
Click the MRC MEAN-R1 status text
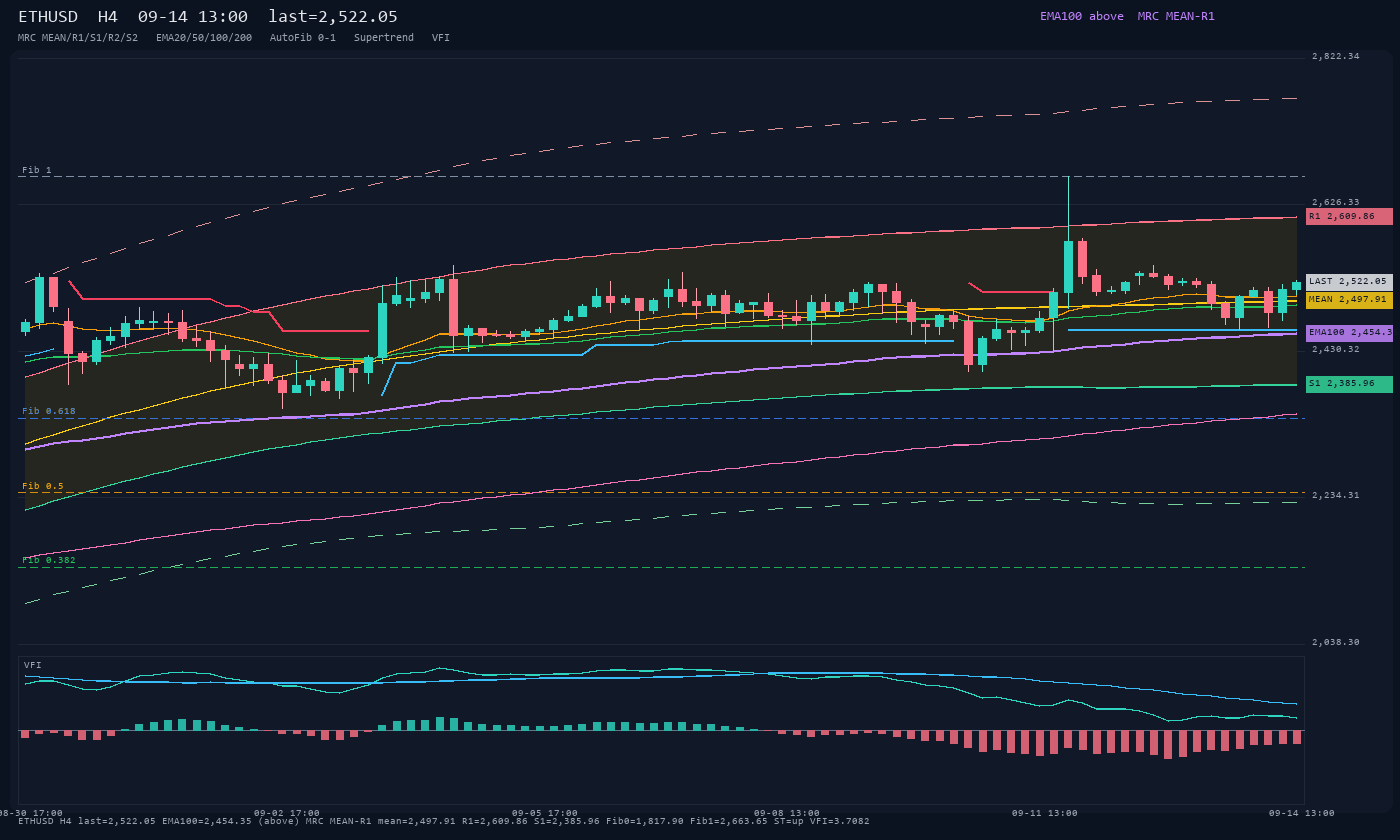coord(1176,16)
